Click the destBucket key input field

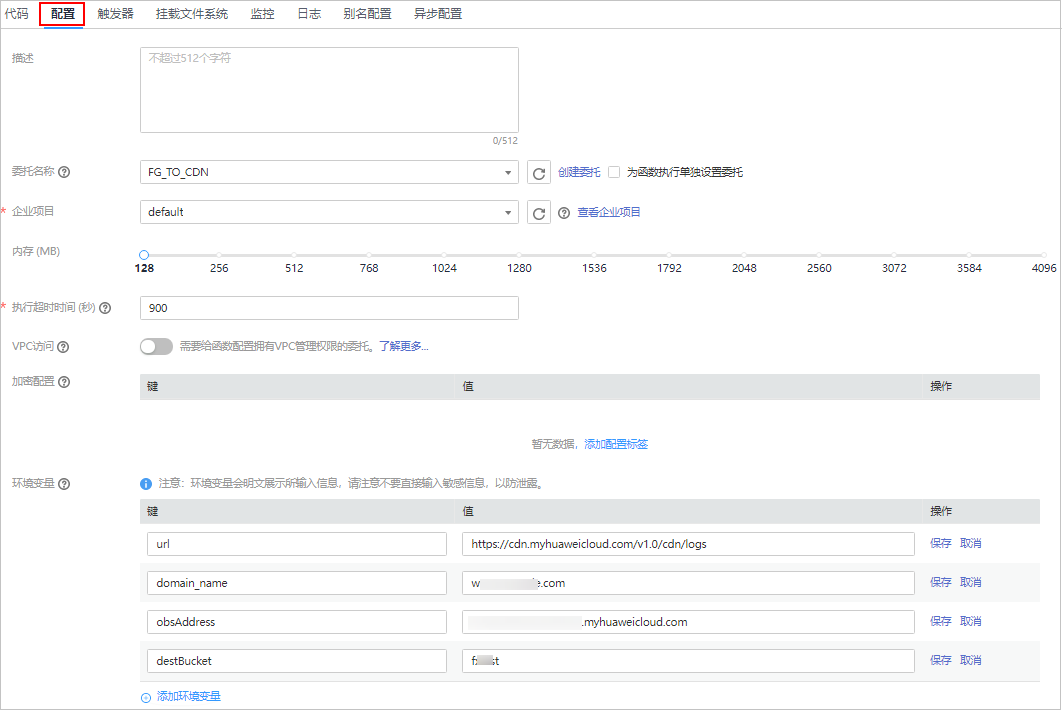[x=297, y=661]
